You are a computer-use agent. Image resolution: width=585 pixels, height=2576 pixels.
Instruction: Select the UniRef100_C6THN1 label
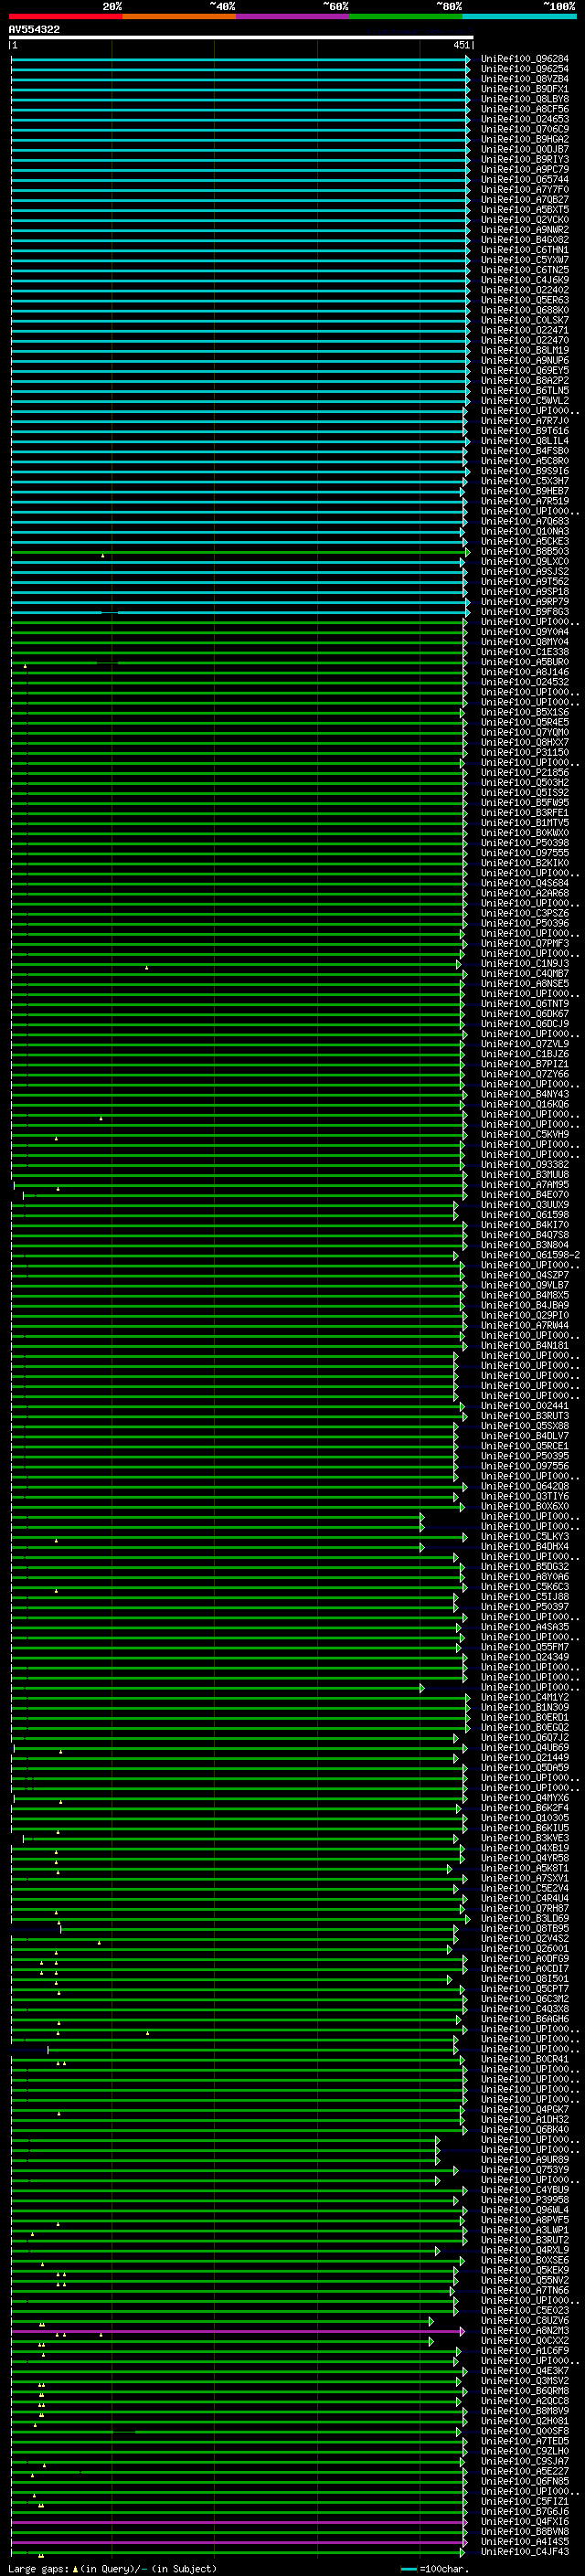[x=524, y=250]
